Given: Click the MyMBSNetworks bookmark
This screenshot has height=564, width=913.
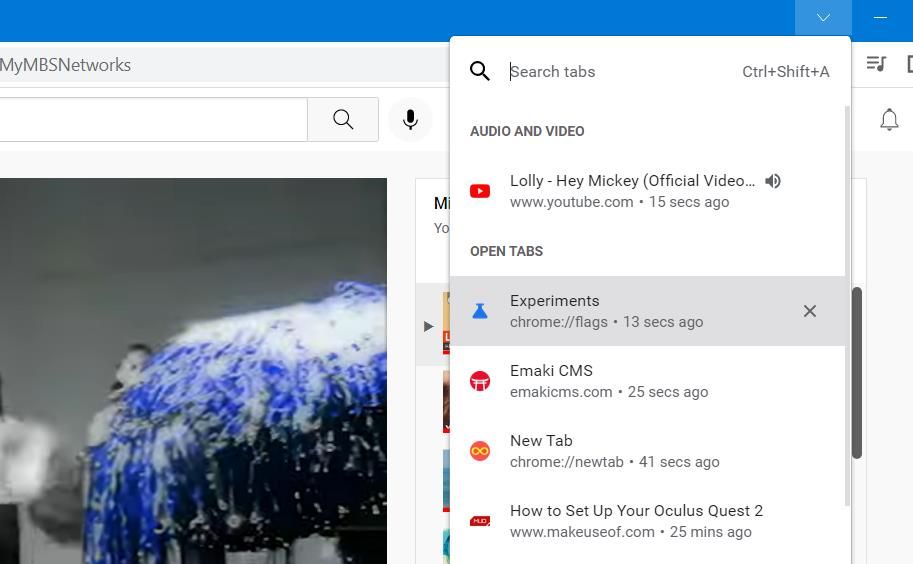Looking at the screenshot, I should [65, 65].
